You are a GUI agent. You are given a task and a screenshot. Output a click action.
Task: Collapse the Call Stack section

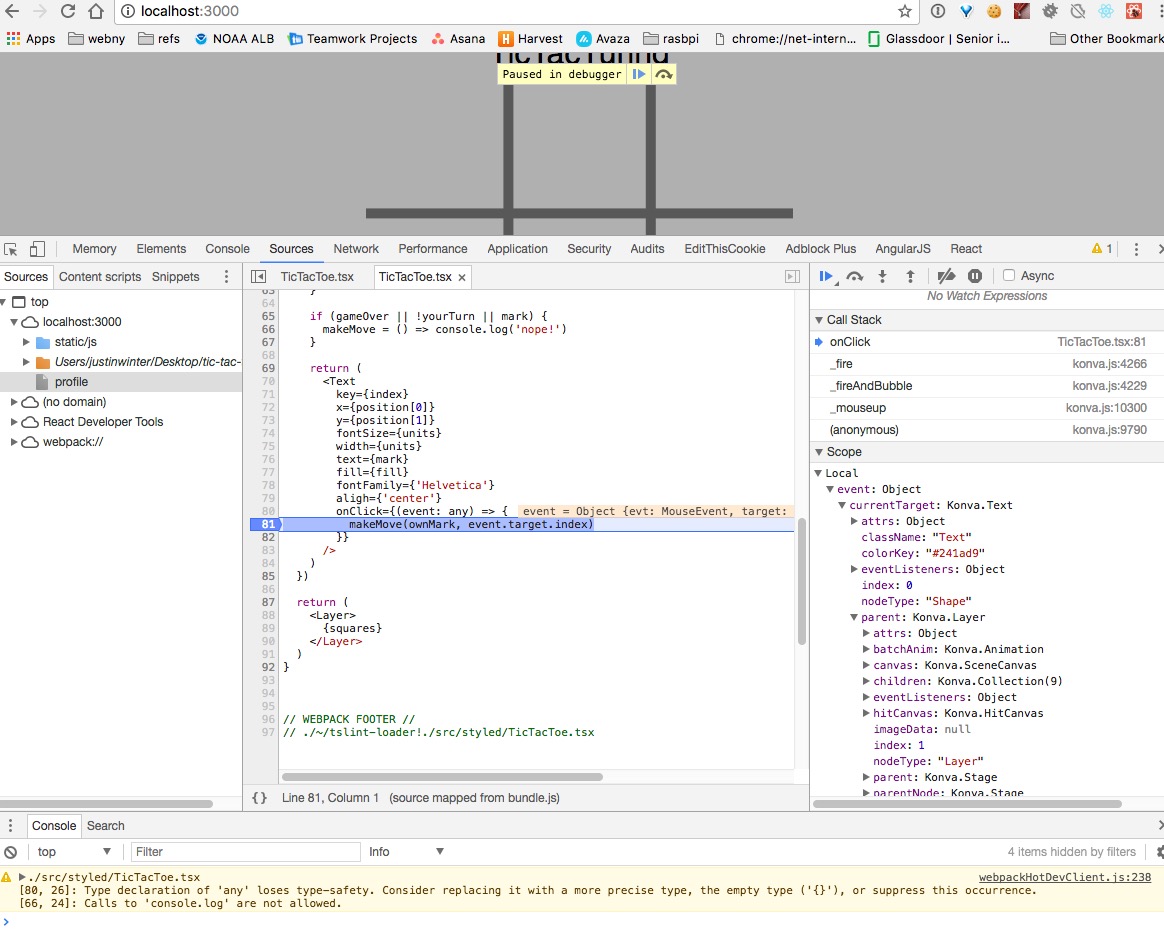click(818, 320)
